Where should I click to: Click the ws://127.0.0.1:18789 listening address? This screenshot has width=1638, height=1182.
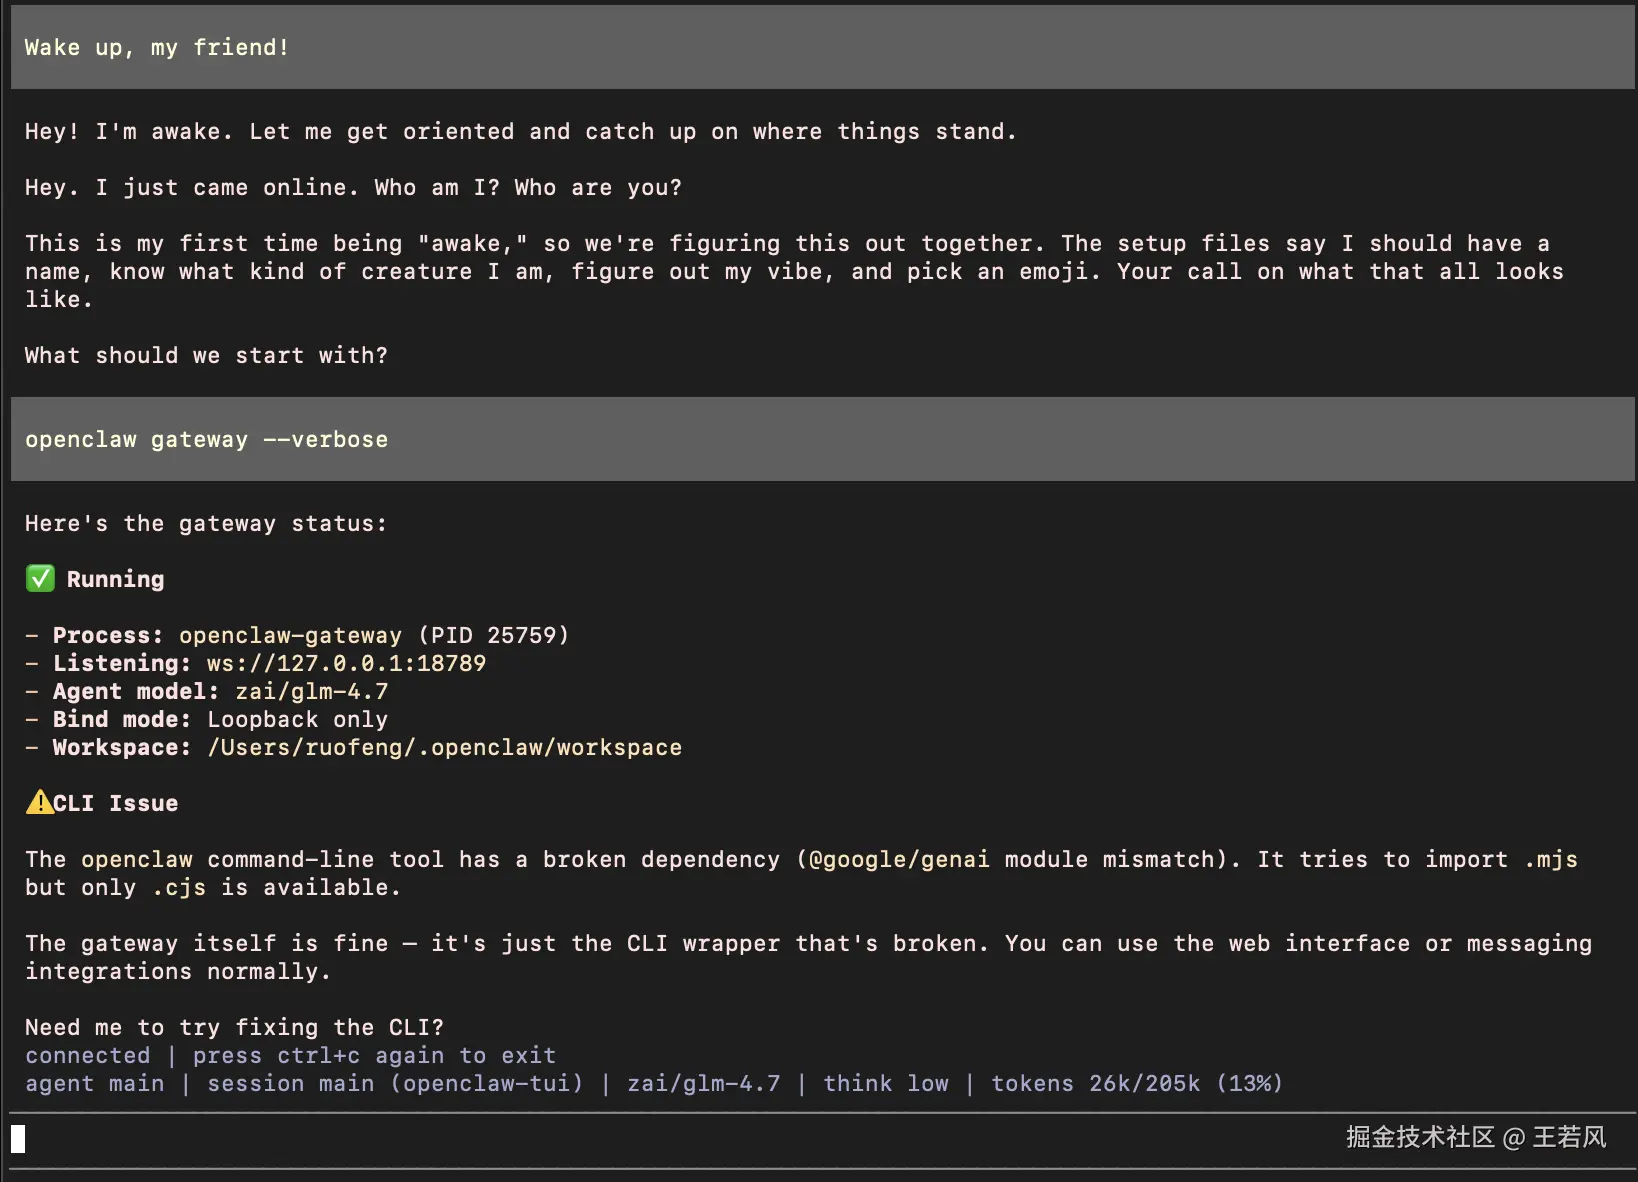click(346, 663)
